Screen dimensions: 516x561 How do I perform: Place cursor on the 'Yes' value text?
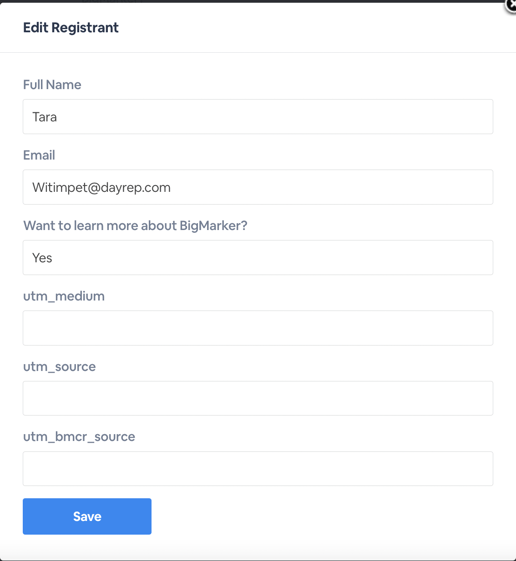(x=42, y=258)
